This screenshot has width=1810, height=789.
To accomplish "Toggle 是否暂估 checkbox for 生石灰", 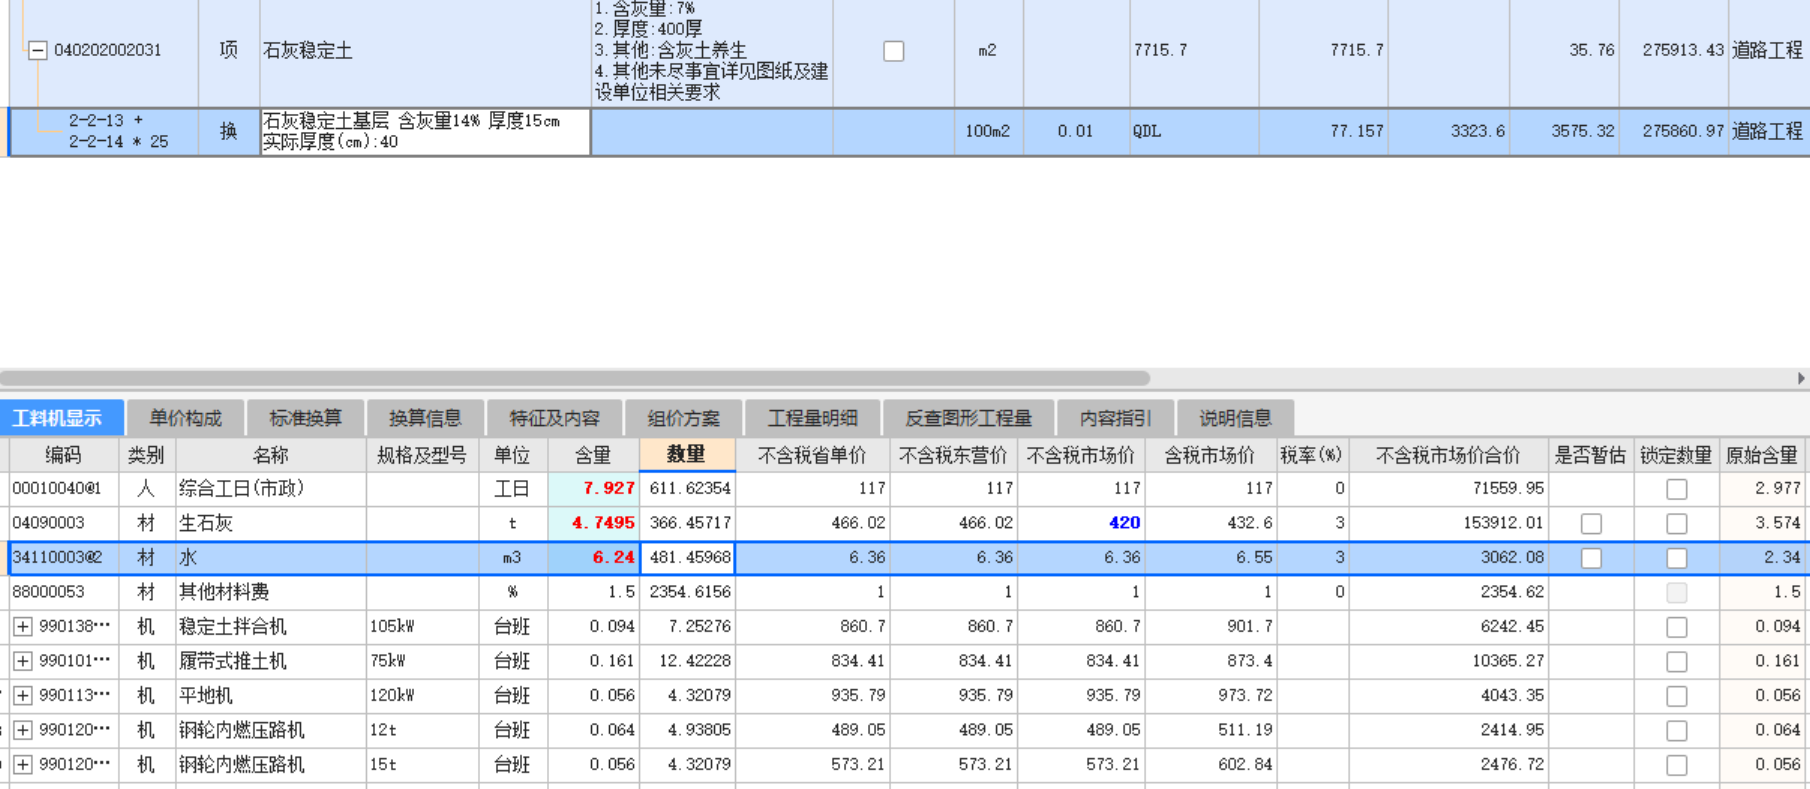I will [x=1591, y=524].
